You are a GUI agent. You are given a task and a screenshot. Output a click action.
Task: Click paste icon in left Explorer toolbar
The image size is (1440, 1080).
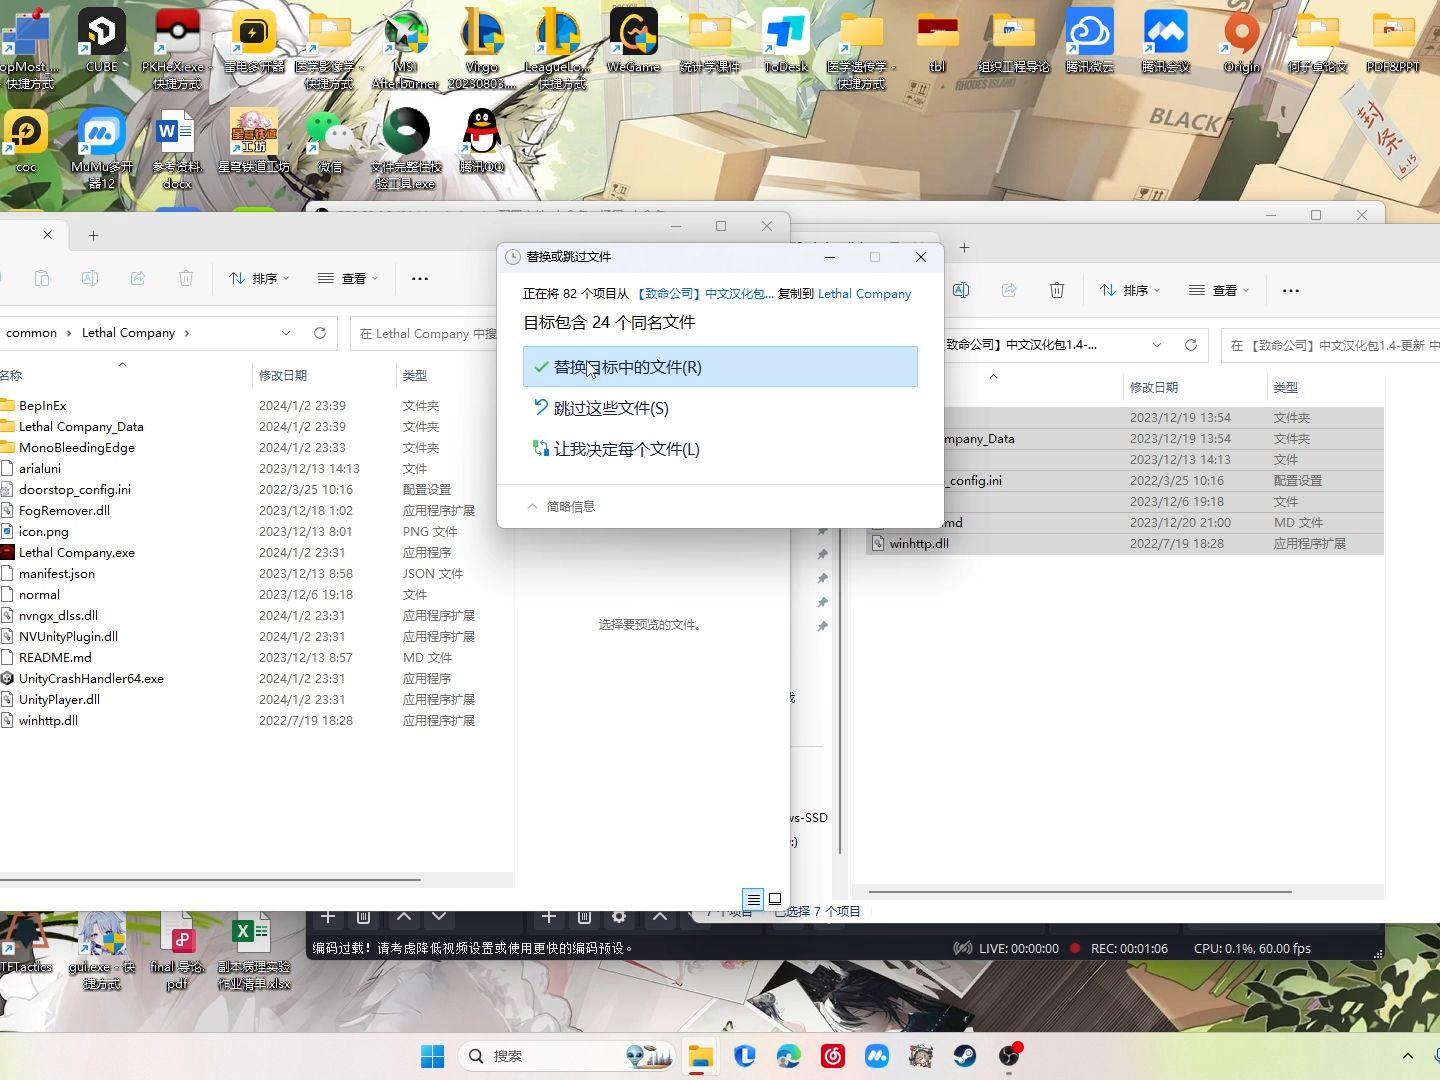42,278
